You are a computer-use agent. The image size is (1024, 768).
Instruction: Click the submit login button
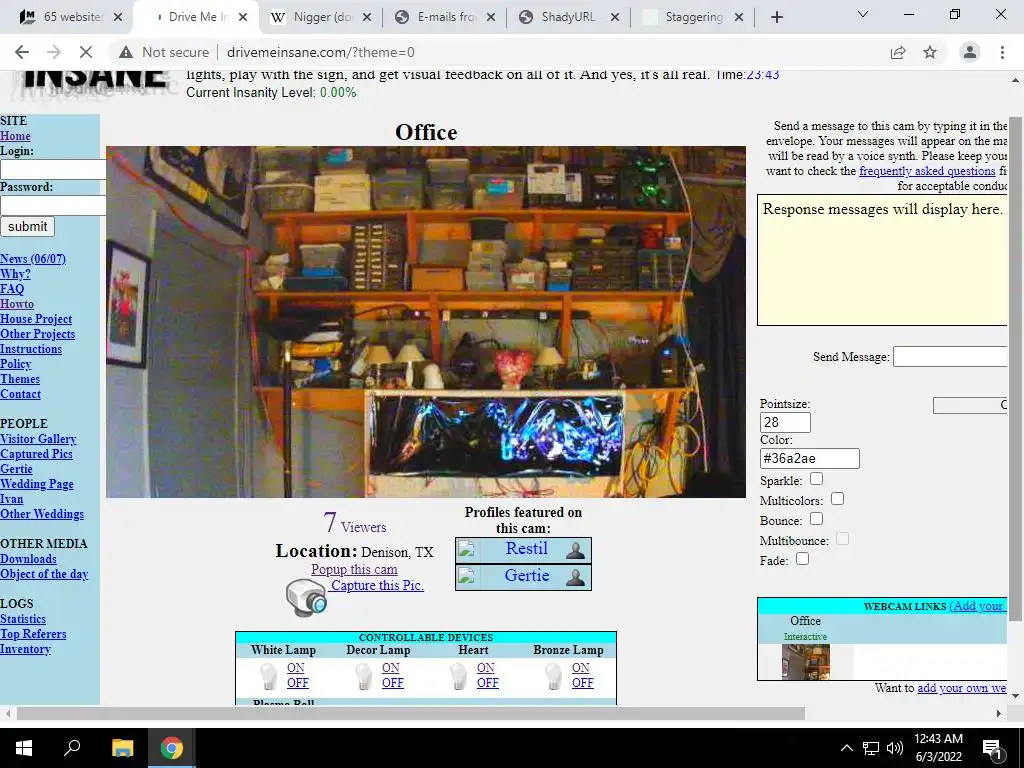tap(27, 227)
